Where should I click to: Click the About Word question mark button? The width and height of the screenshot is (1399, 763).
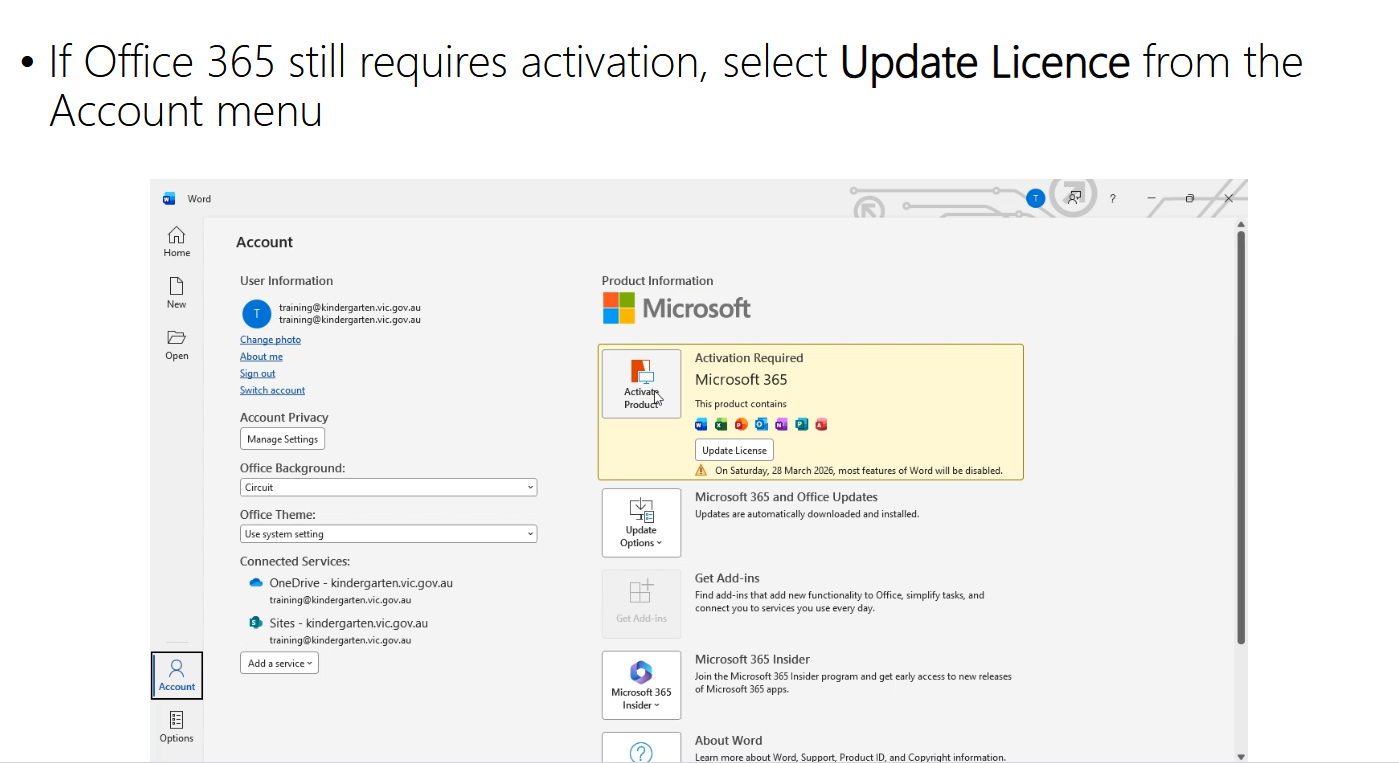click(641, 748)
